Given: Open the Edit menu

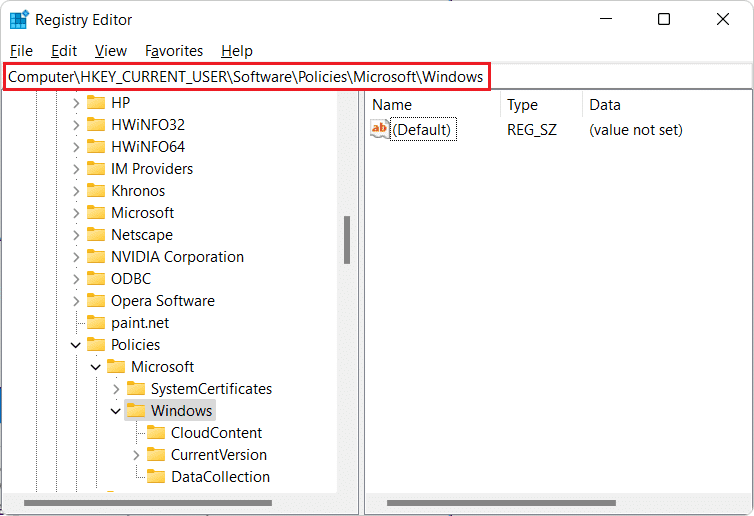Looking at the screenshot, I should pyautogui.click(x=64, y=51).
